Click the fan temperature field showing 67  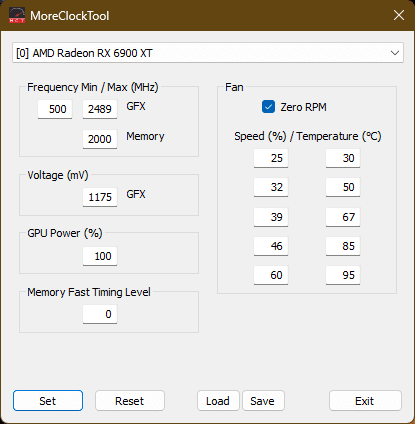point(343,217)
